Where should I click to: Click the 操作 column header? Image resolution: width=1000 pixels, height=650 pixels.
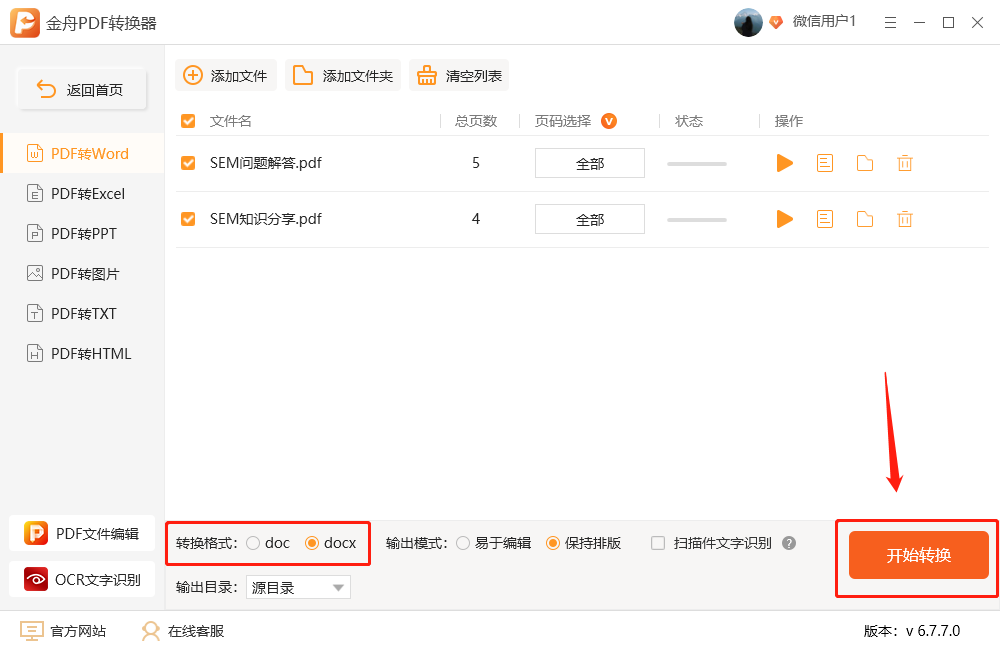pyautogui.click(x=789, y=121)
